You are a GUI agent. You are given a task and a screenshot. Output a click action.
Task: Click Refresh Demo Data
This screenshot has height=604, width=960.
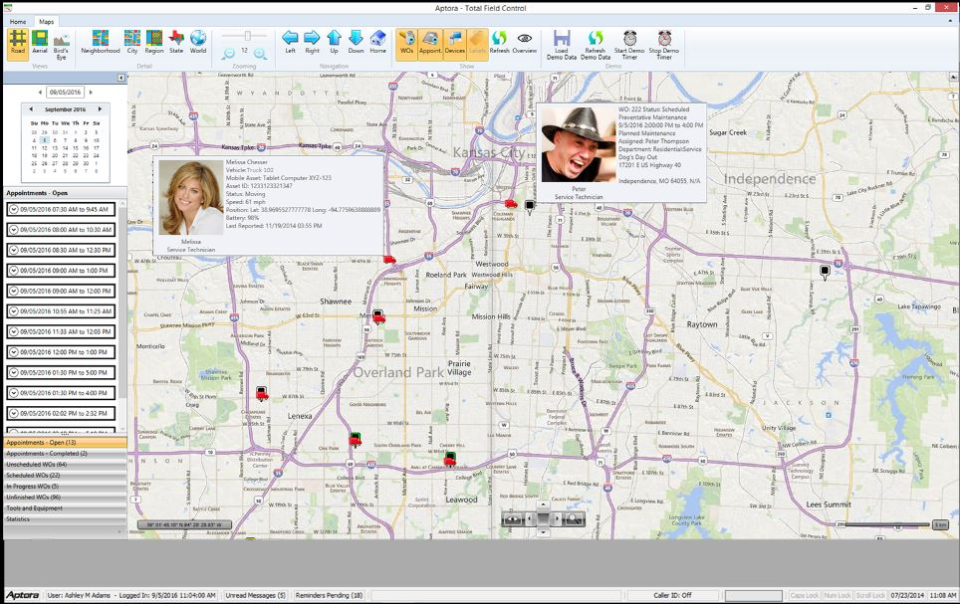596,45
